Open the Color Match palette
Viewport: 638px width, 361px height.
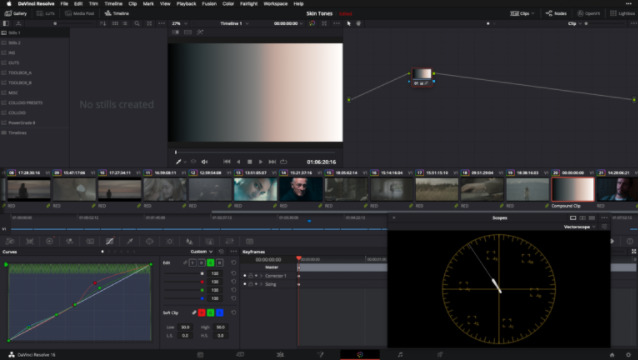click(x=30, y=241)
